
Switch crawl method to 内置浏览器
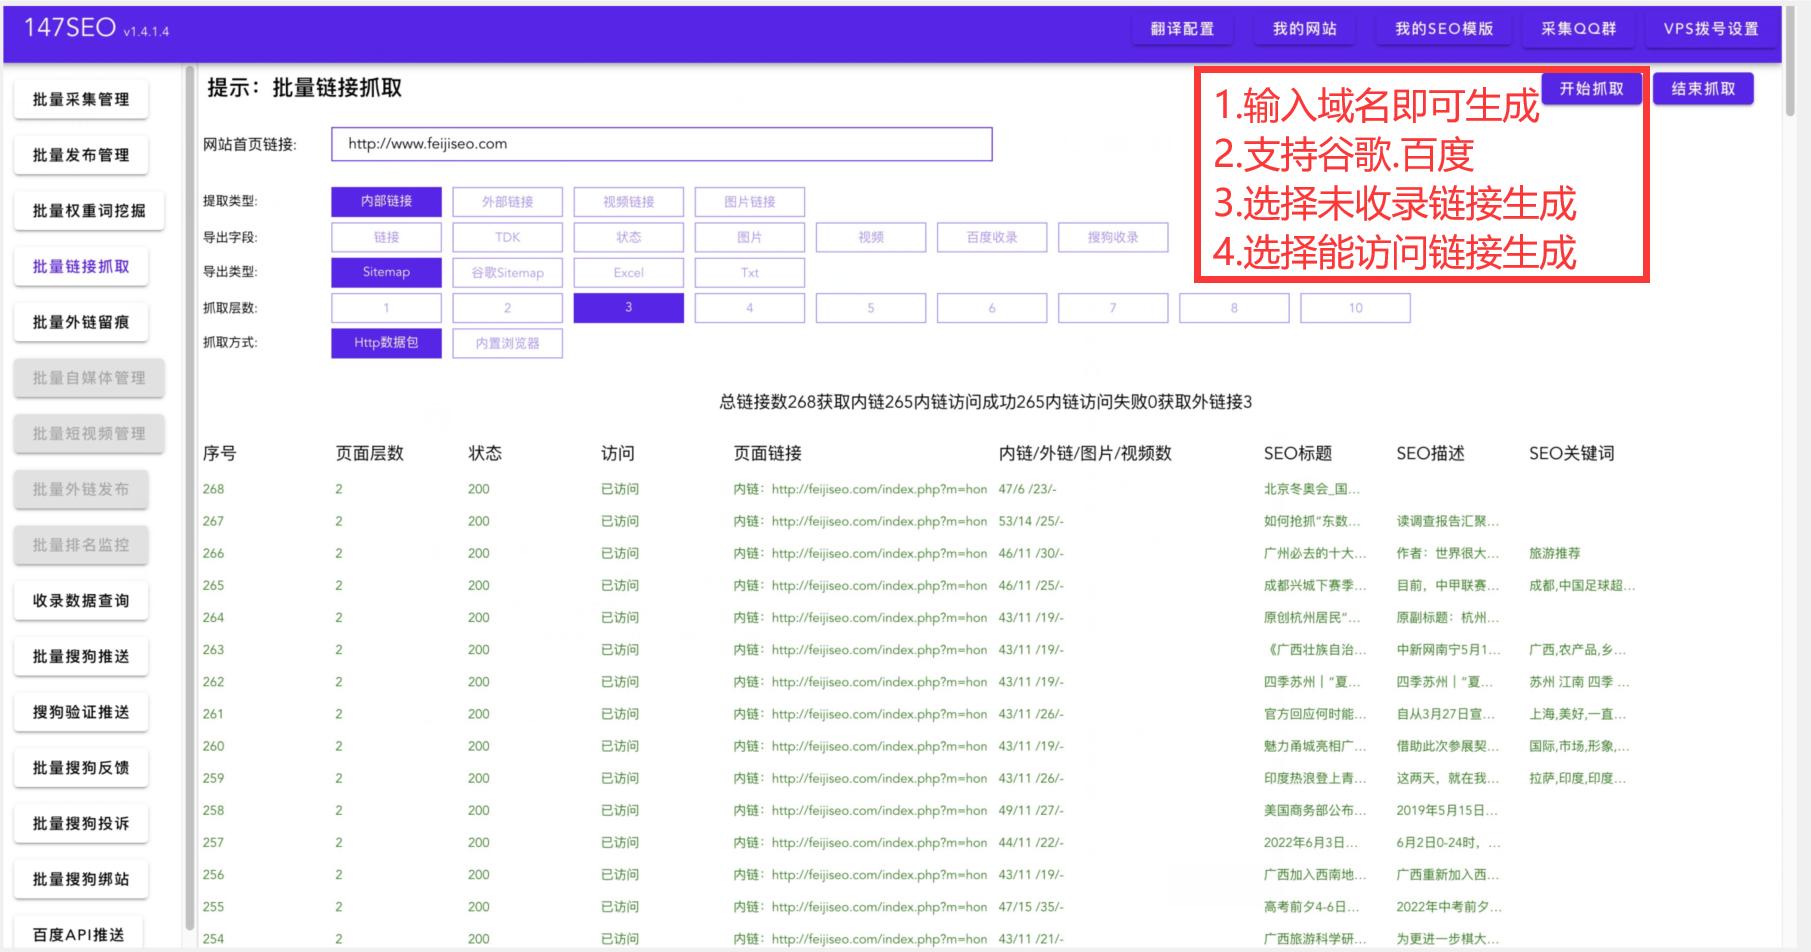[506, 343]
